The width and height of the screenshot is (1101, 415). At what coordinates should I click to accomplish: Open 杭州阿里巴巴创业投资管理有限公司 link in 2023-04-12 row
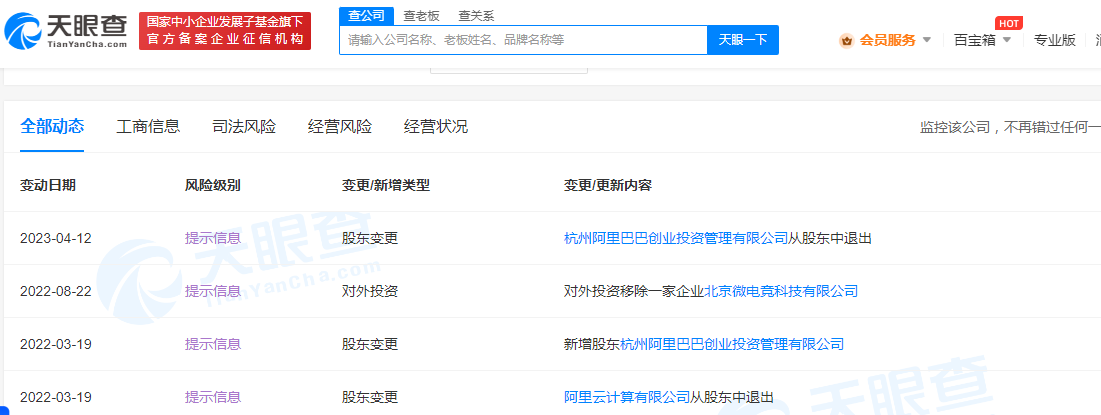[676, 238]
